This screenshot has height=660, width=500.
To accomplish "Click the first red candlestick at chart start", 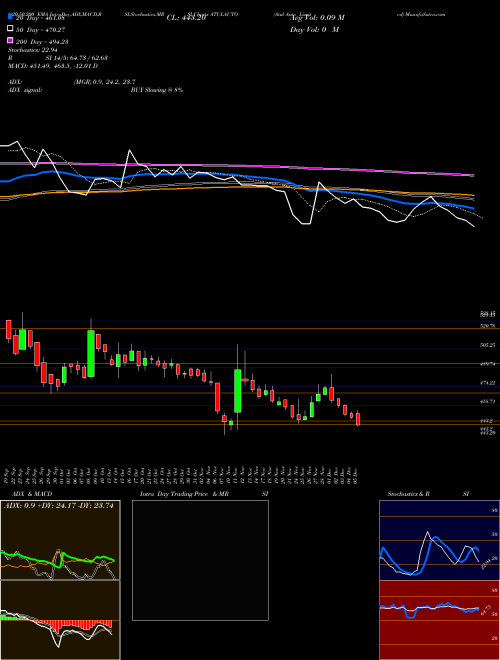I will [x=8, y=329].
